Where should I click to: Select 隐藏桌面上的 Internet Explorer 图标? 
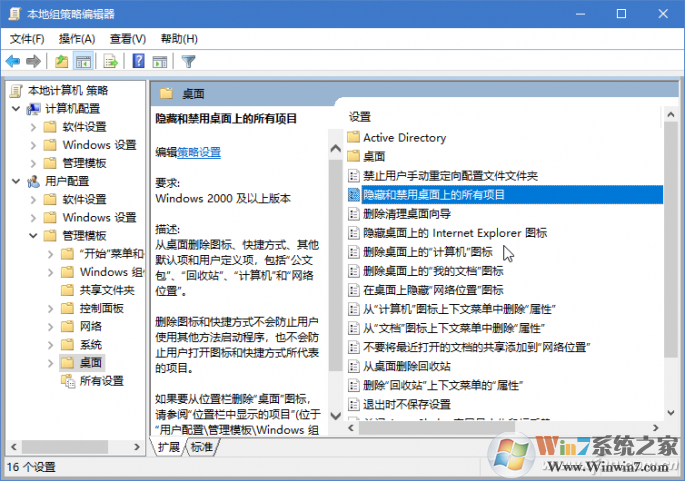(455, 233)
